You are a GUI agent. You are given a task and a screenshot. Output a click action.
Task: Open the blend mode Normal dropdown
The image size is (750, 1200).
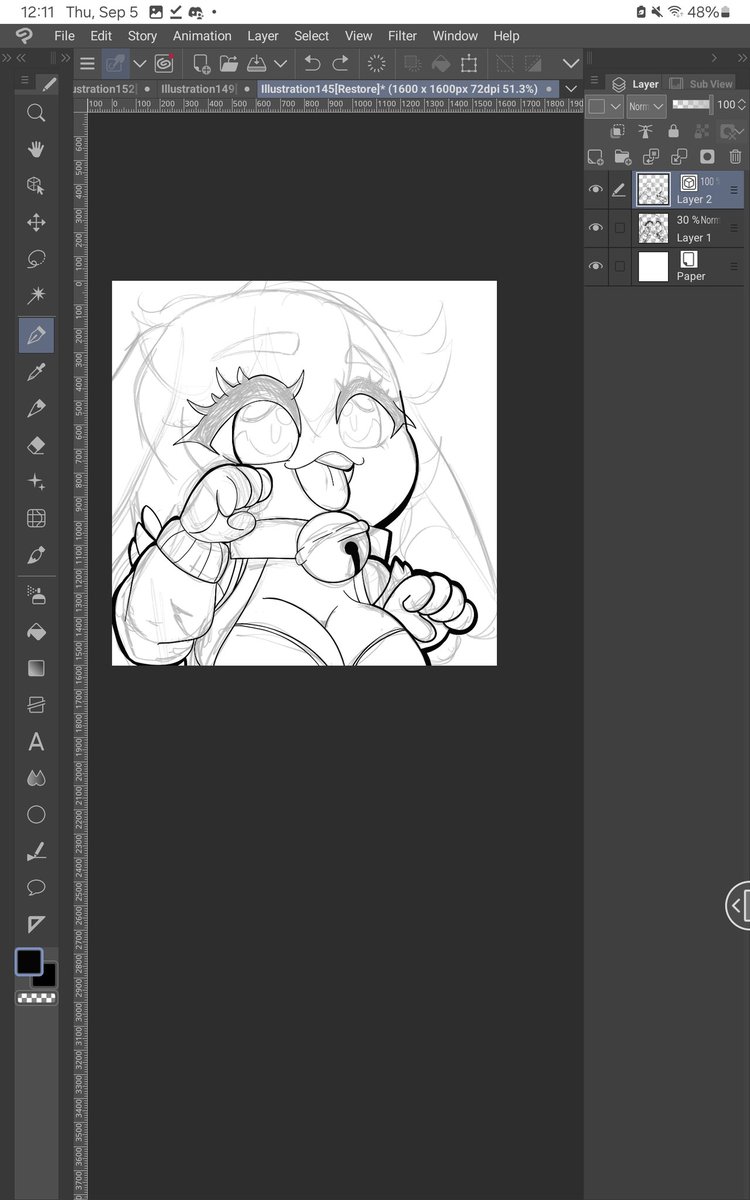[x=647, y=106]
